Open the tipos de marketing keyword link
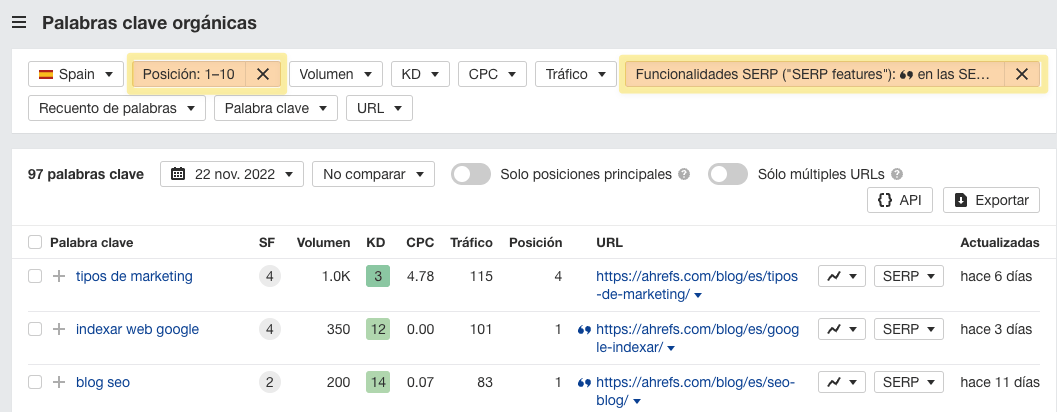Image resolution: width=1057 pixels, height=412 pixels. click(x=134, y=276)
